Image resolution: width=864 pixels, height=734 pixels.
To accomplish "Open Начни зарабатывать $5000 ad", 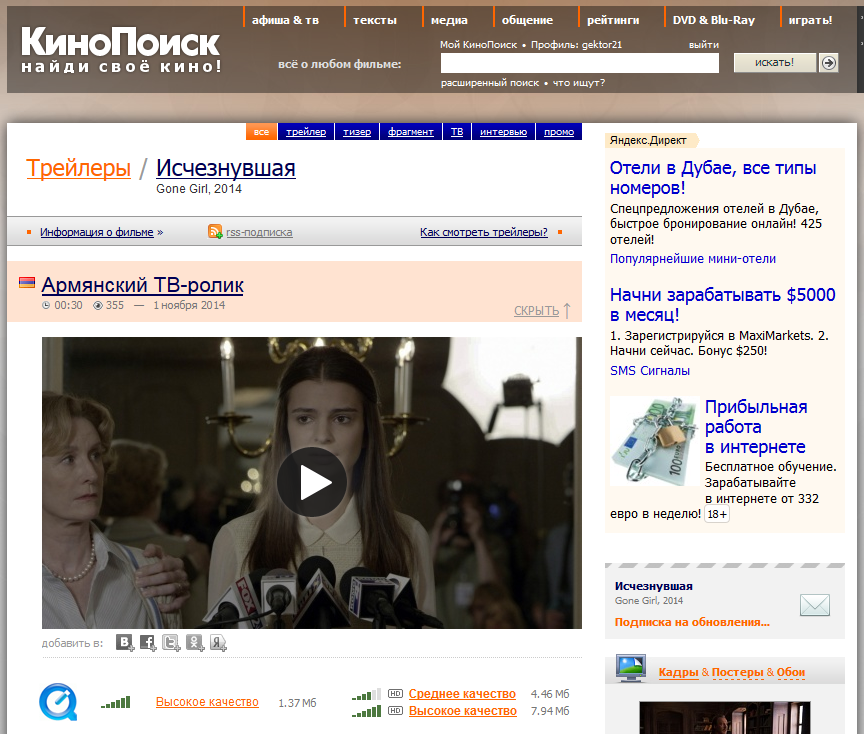I will pos(722,304).
